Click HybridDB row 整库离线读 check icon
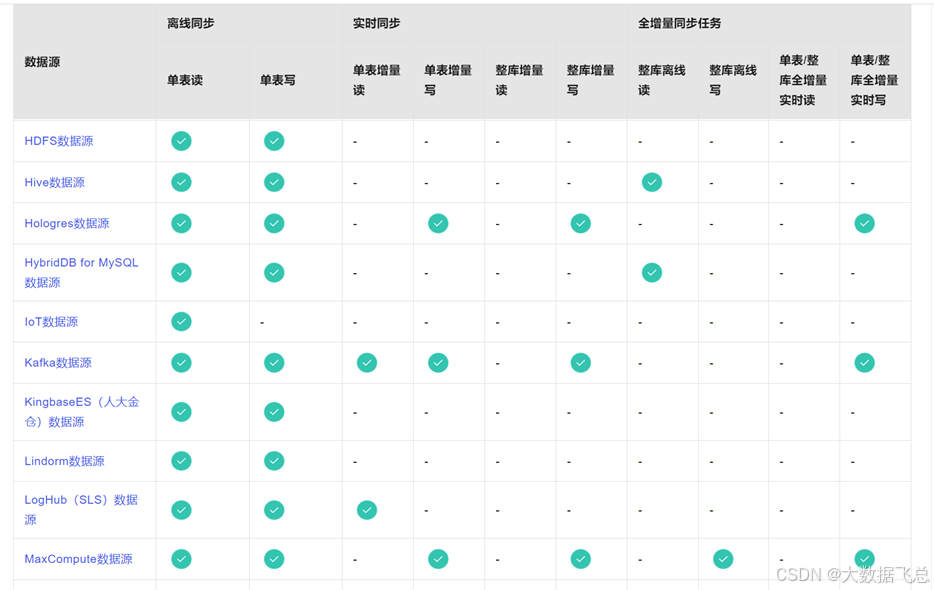This screenshot has height=590, width=934. (652, 273)
